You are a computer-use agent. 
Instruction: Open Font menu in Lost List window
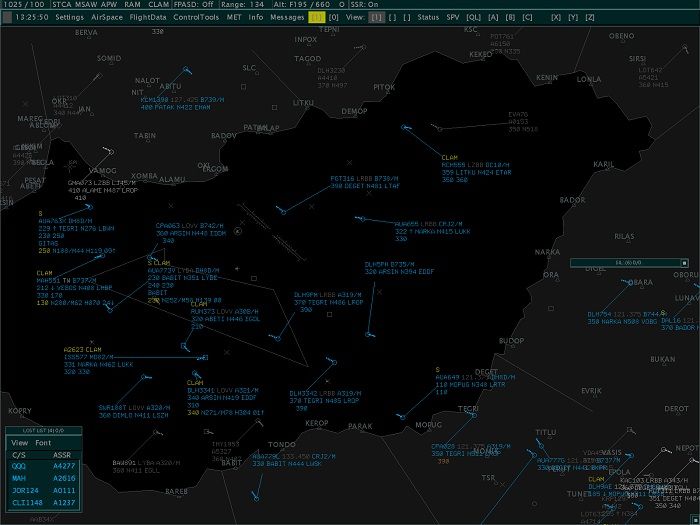tap(43, 443)
